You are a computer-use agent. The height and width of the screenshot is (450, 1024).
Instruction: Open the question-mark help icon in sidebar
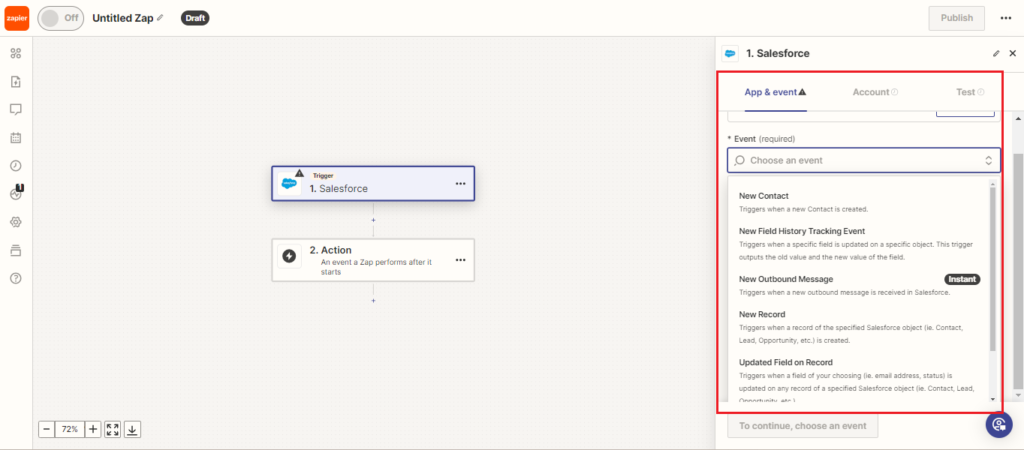pos(16,278)
